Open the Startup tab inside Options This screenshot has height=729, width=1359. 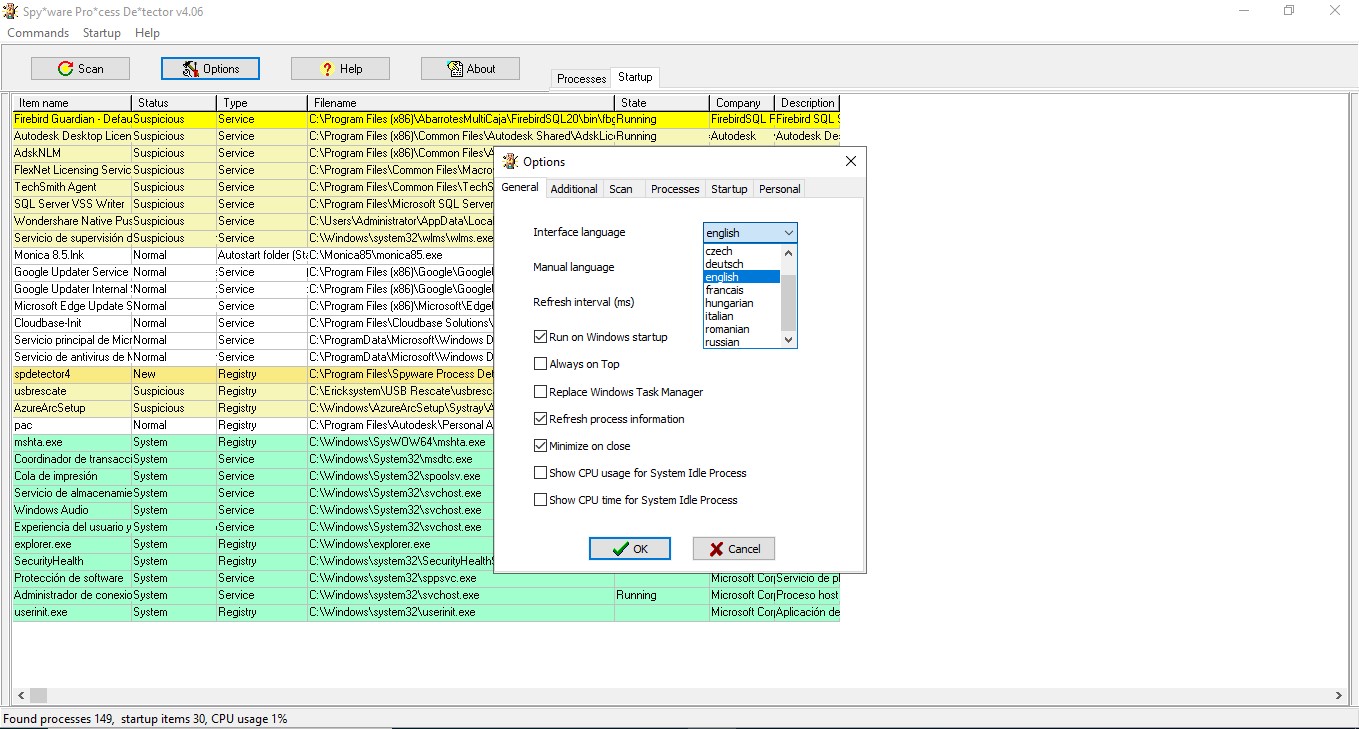tap(729, 188)
